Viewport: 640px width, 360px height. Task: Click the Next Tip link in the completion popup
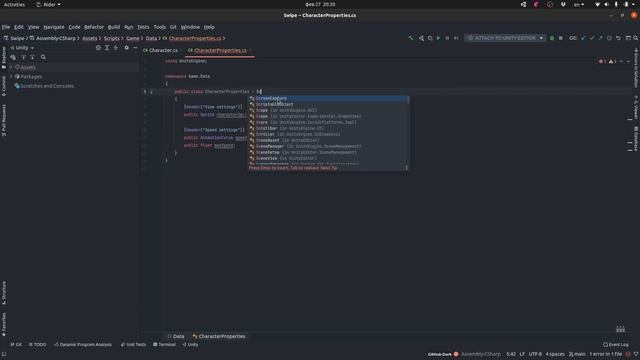tap(329, 168)
